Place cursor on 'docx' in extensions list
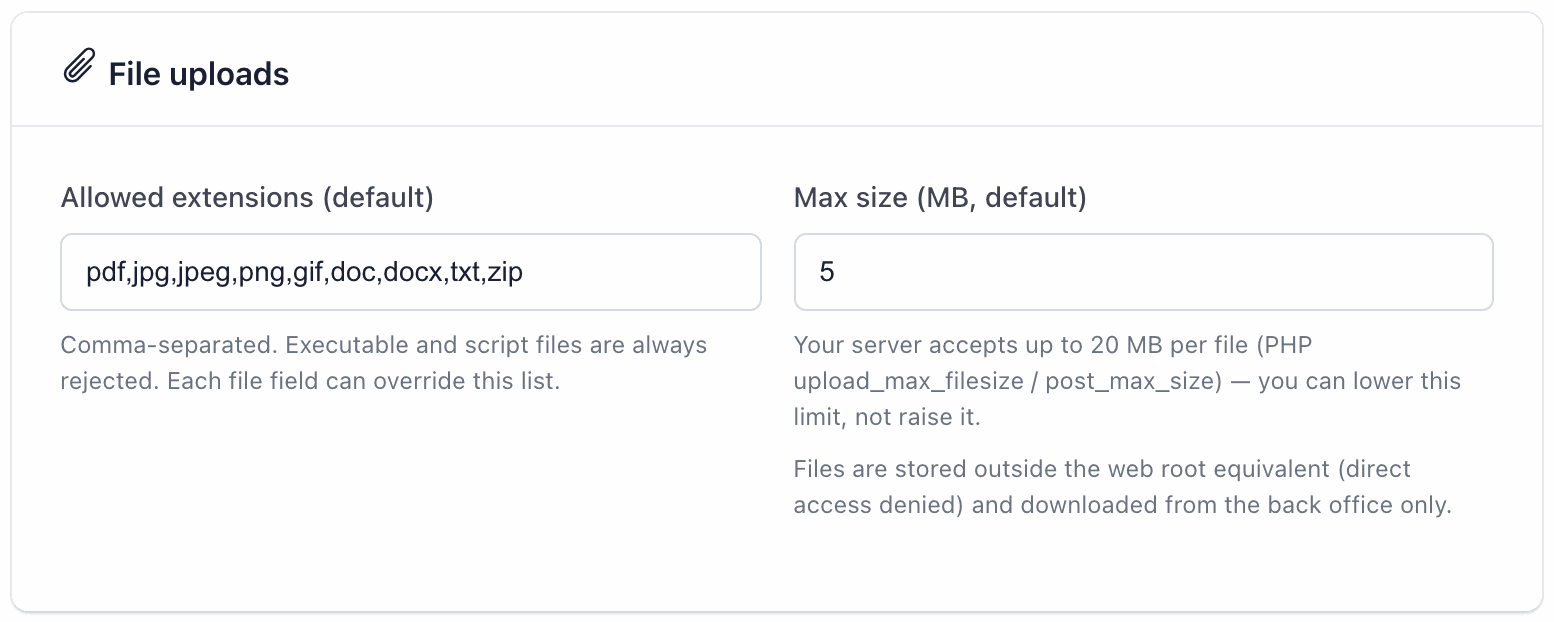The width and height of the screenshot is (1554, 622). tap(412, 272)
